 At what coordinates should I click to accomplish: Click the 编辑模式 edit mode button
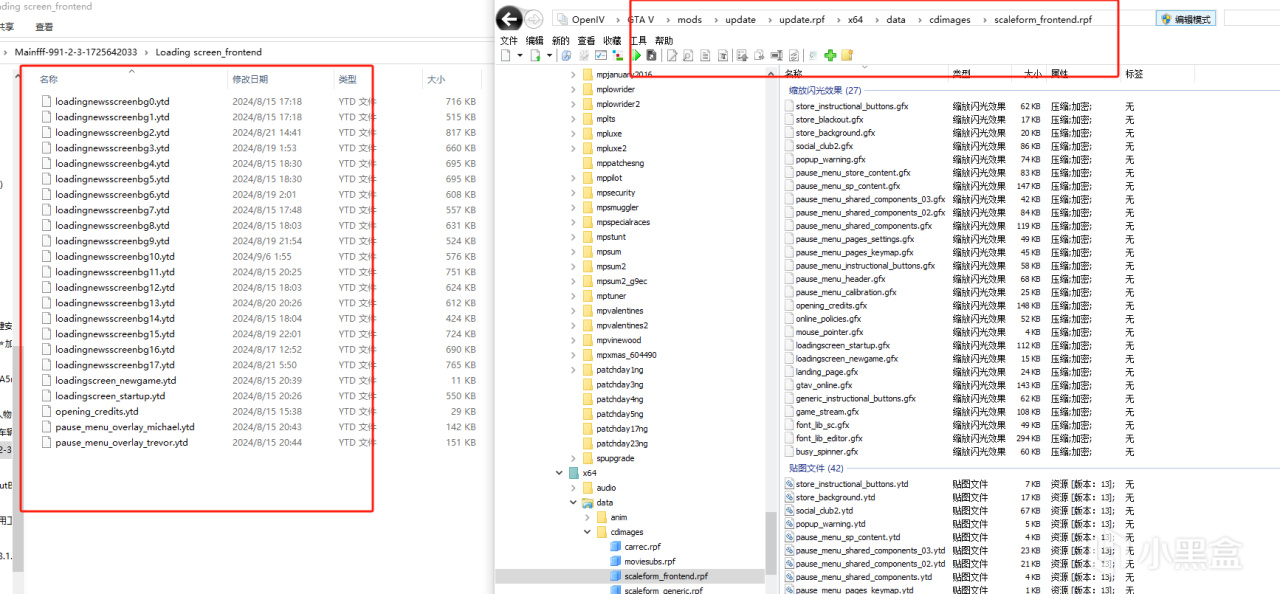pos(1187,19)
